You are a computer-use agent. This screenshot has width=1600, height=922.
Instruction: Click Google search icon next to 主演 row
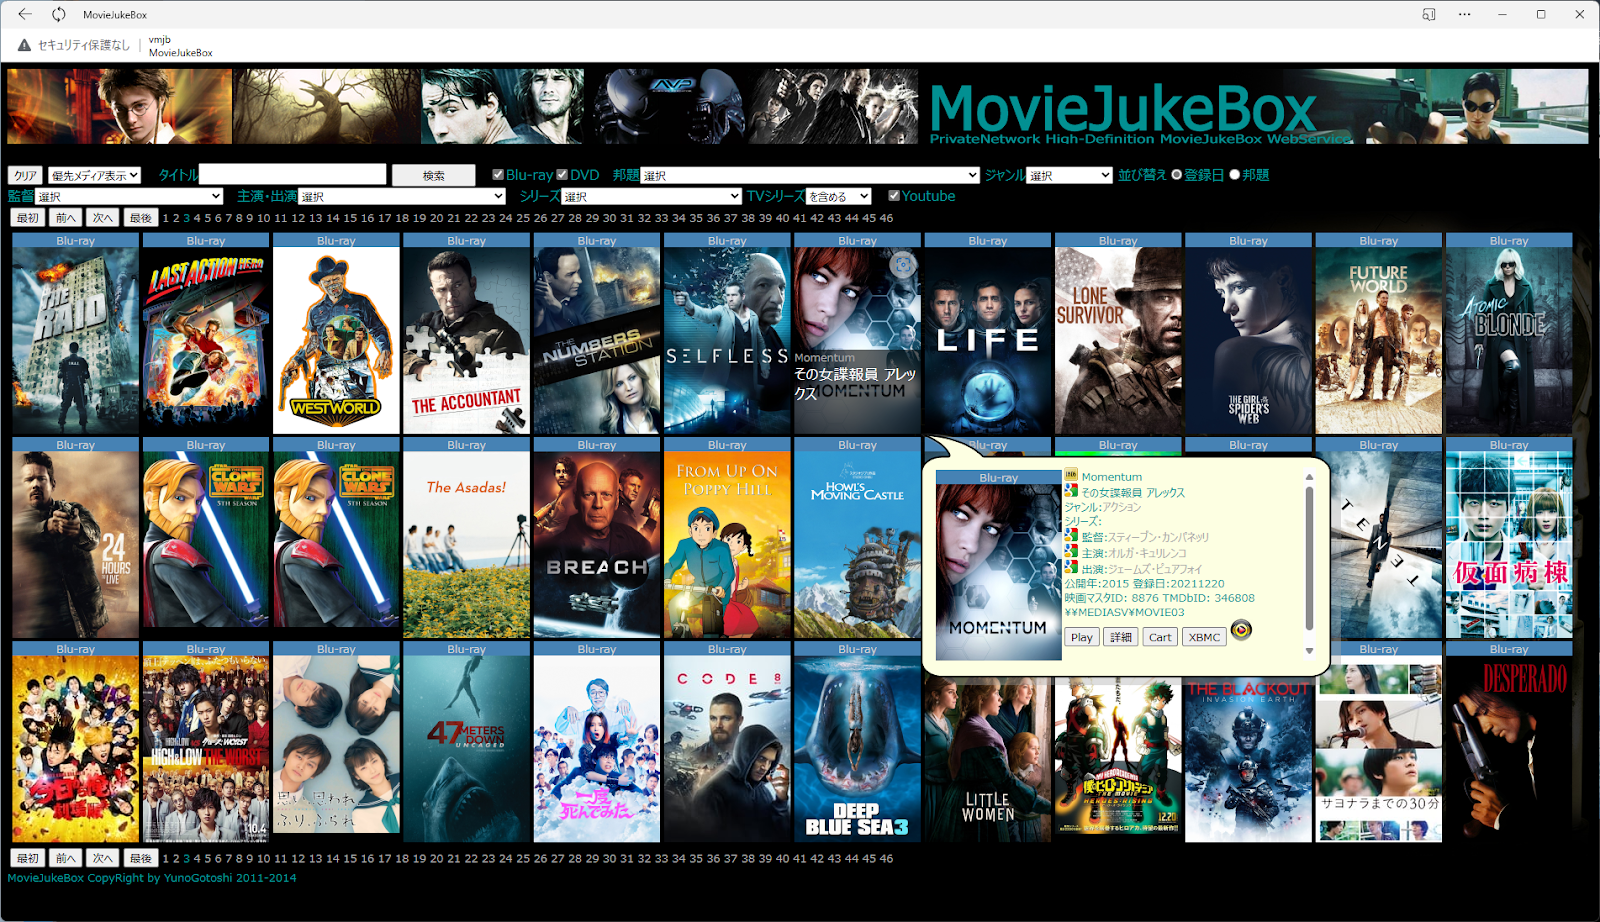(x=1071, y=552)
